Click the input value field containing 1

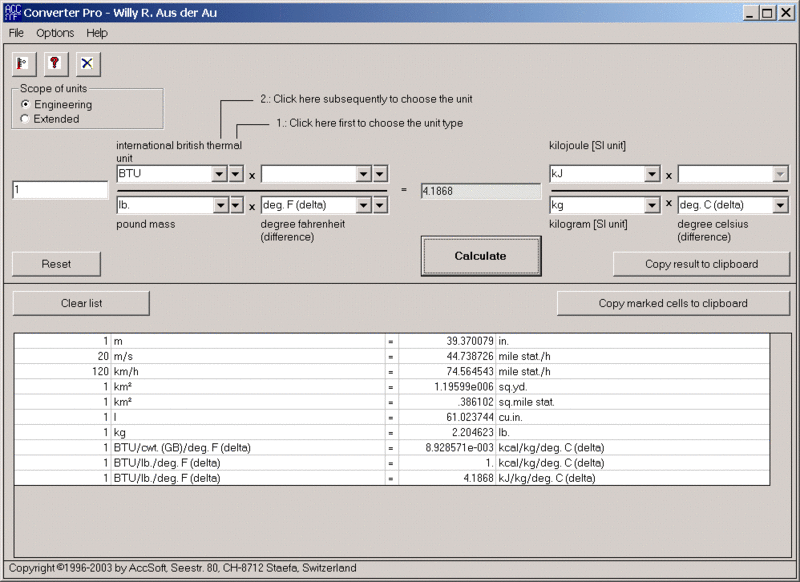60,190
